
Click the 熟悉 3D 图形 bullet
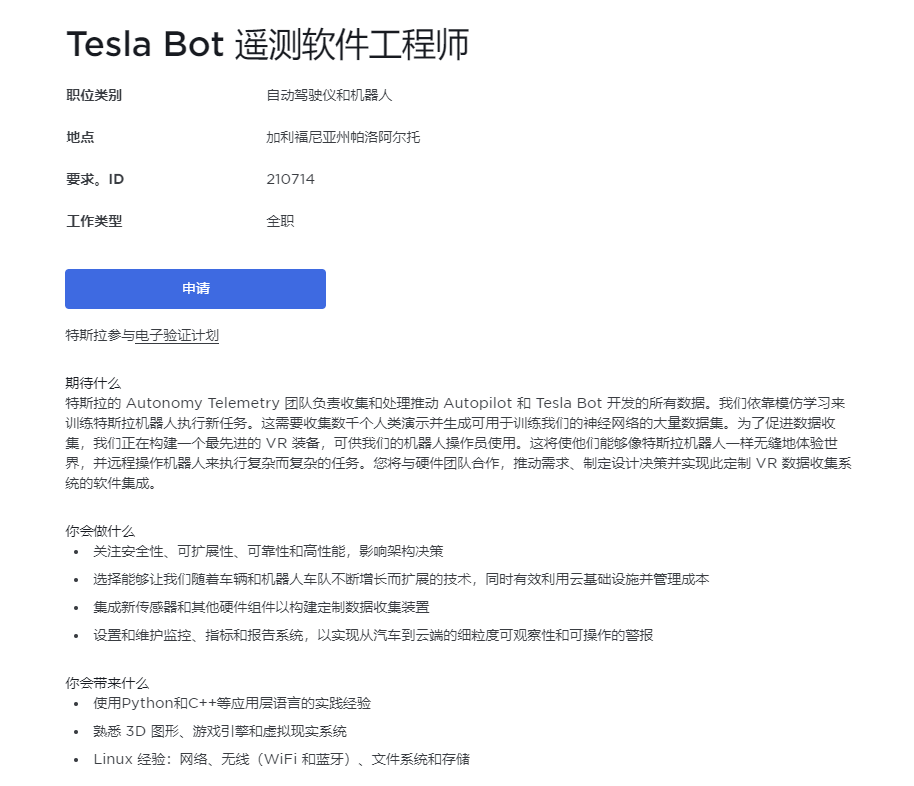pyautogui.click(x=220, y=731)
